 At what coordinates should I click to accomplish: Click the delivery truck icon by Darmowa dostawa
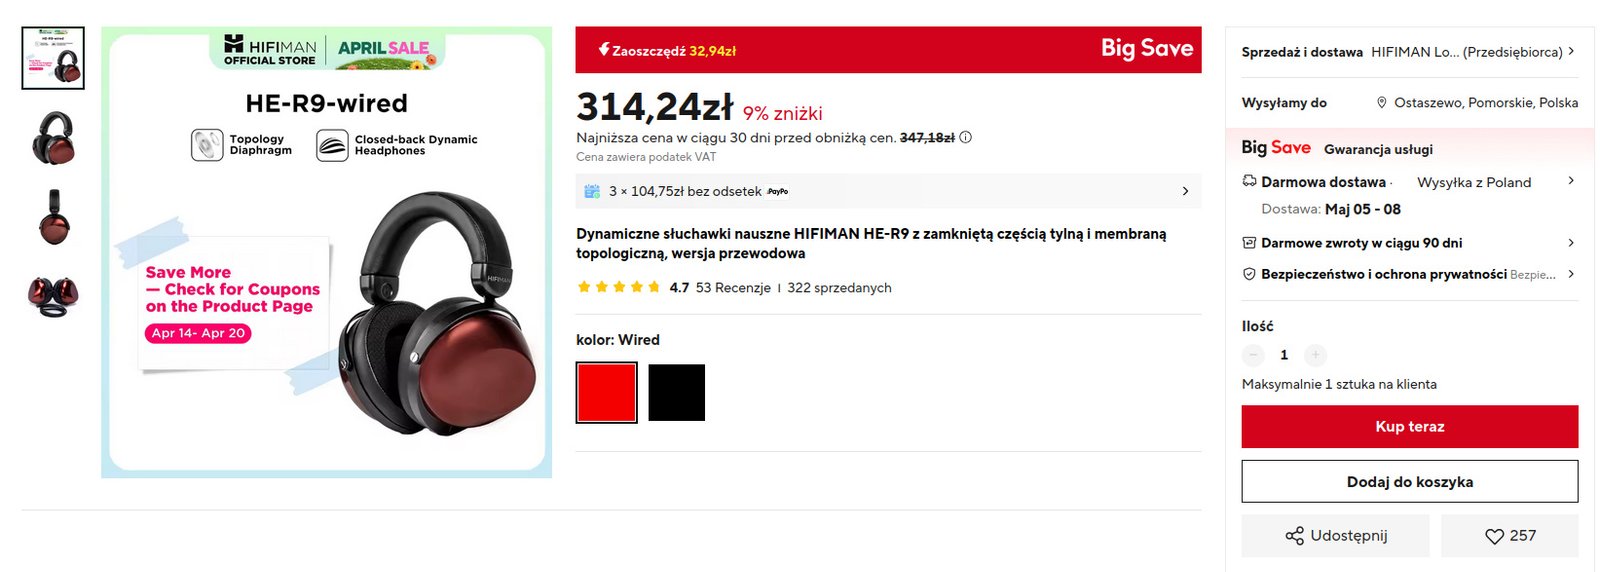click(x=1249, y=181)
